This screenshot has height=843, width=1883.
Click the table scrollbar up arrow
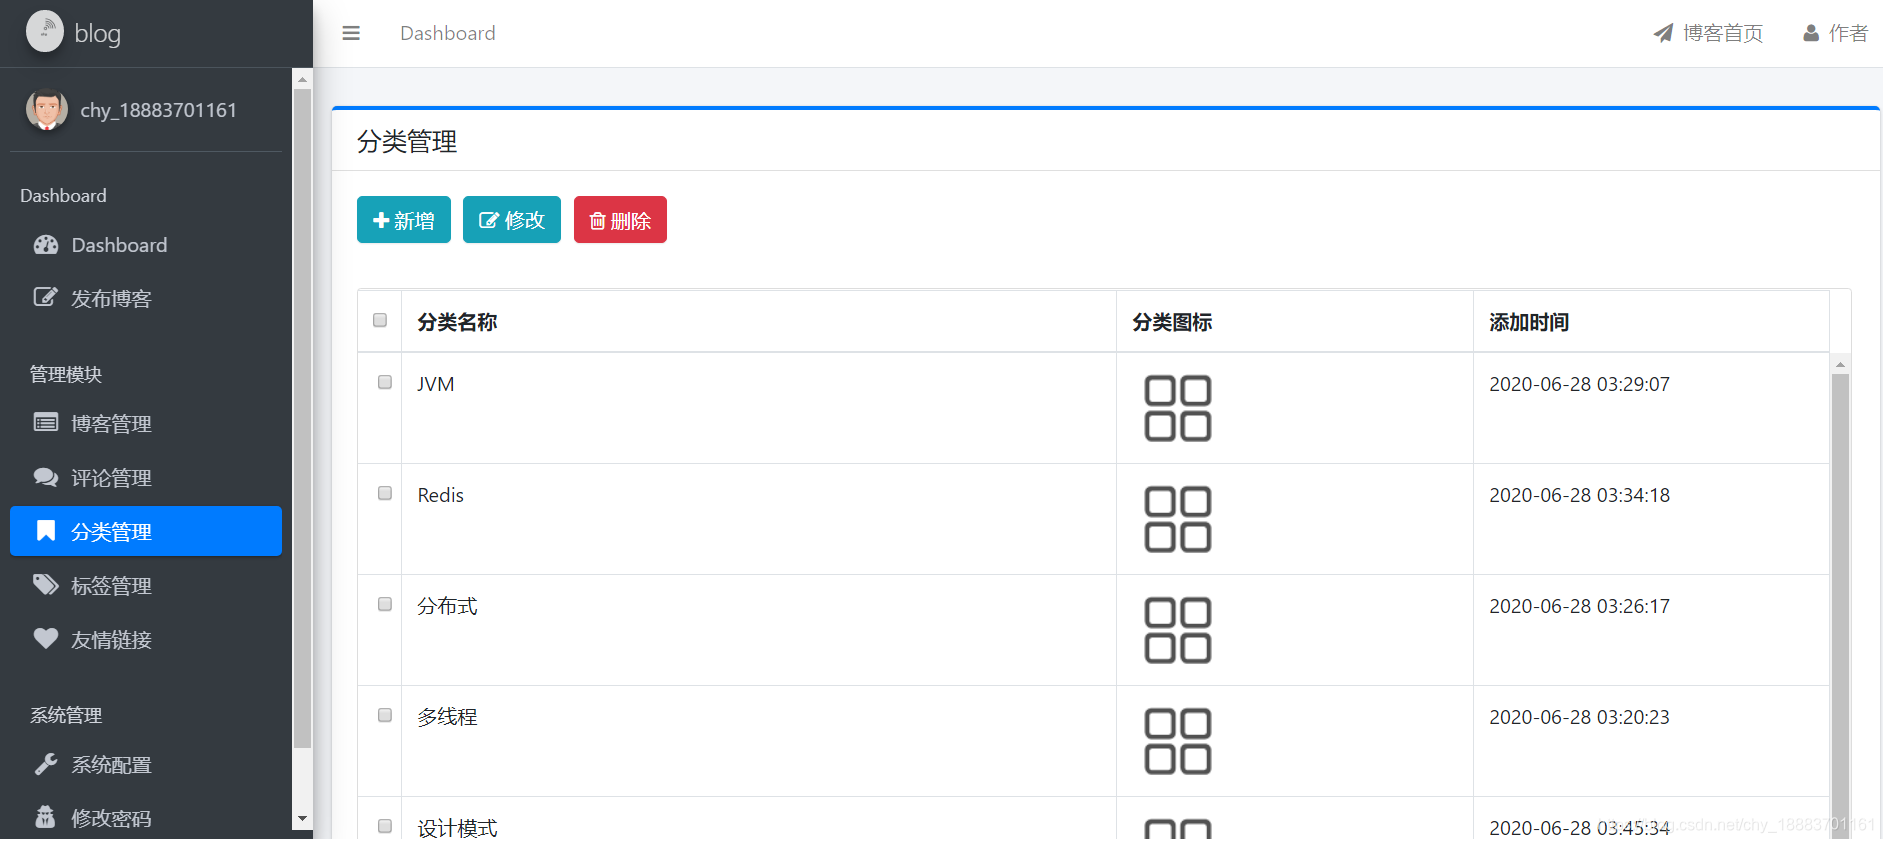click(x=1840, y=365)
